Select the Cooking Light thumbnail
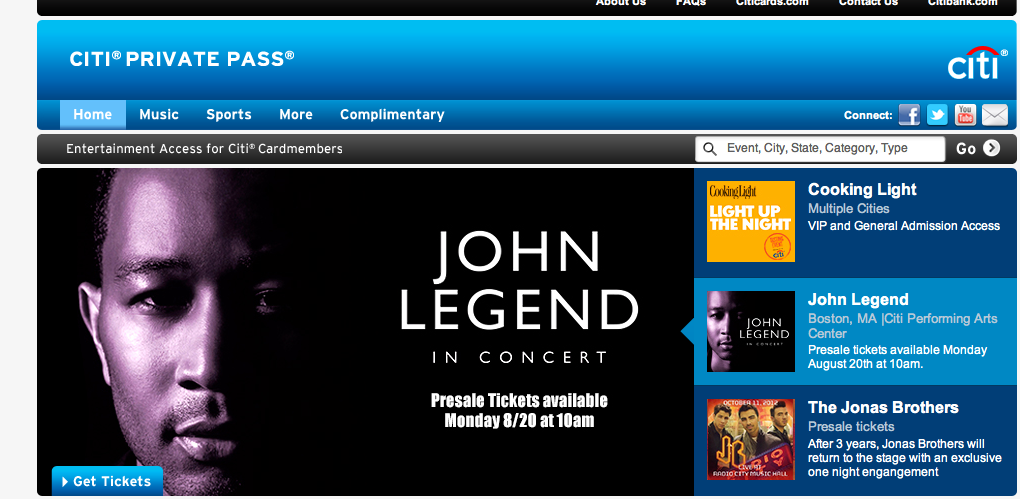The width and height of the screenshot is (1020, 499). pos(751,222)
